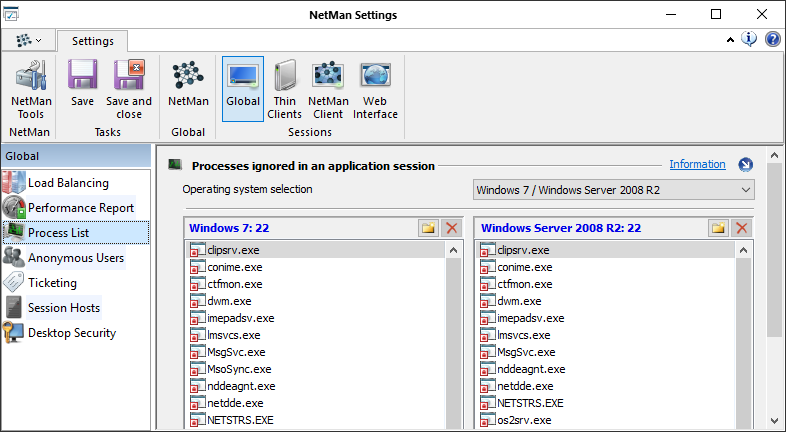Switch to the Settings ribbon tab
The image size is (786, 432).
coord(91,41)
